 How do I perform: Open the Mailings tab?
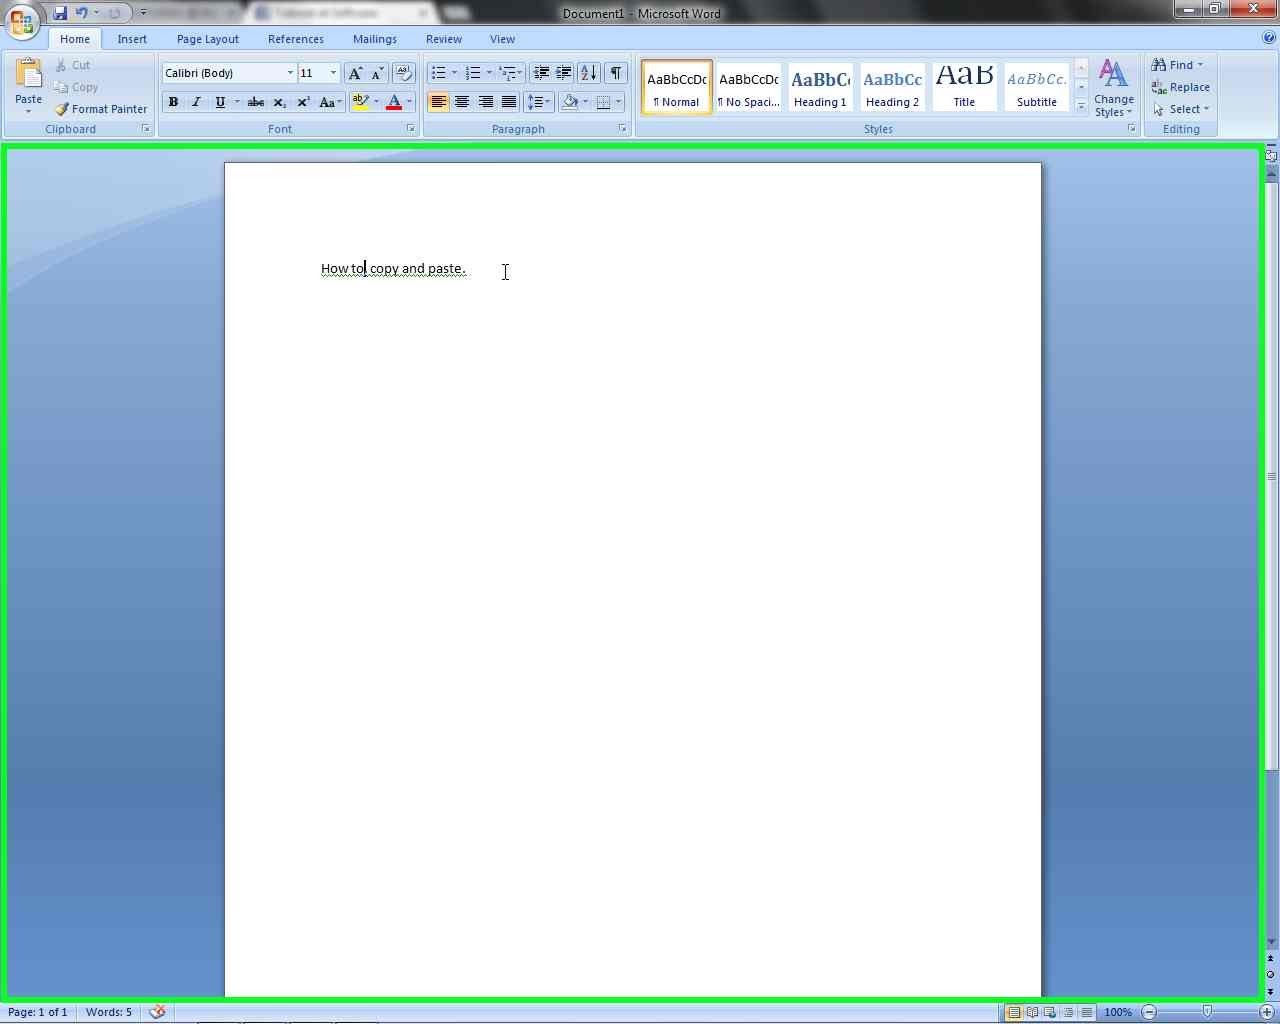click(375, 39)
